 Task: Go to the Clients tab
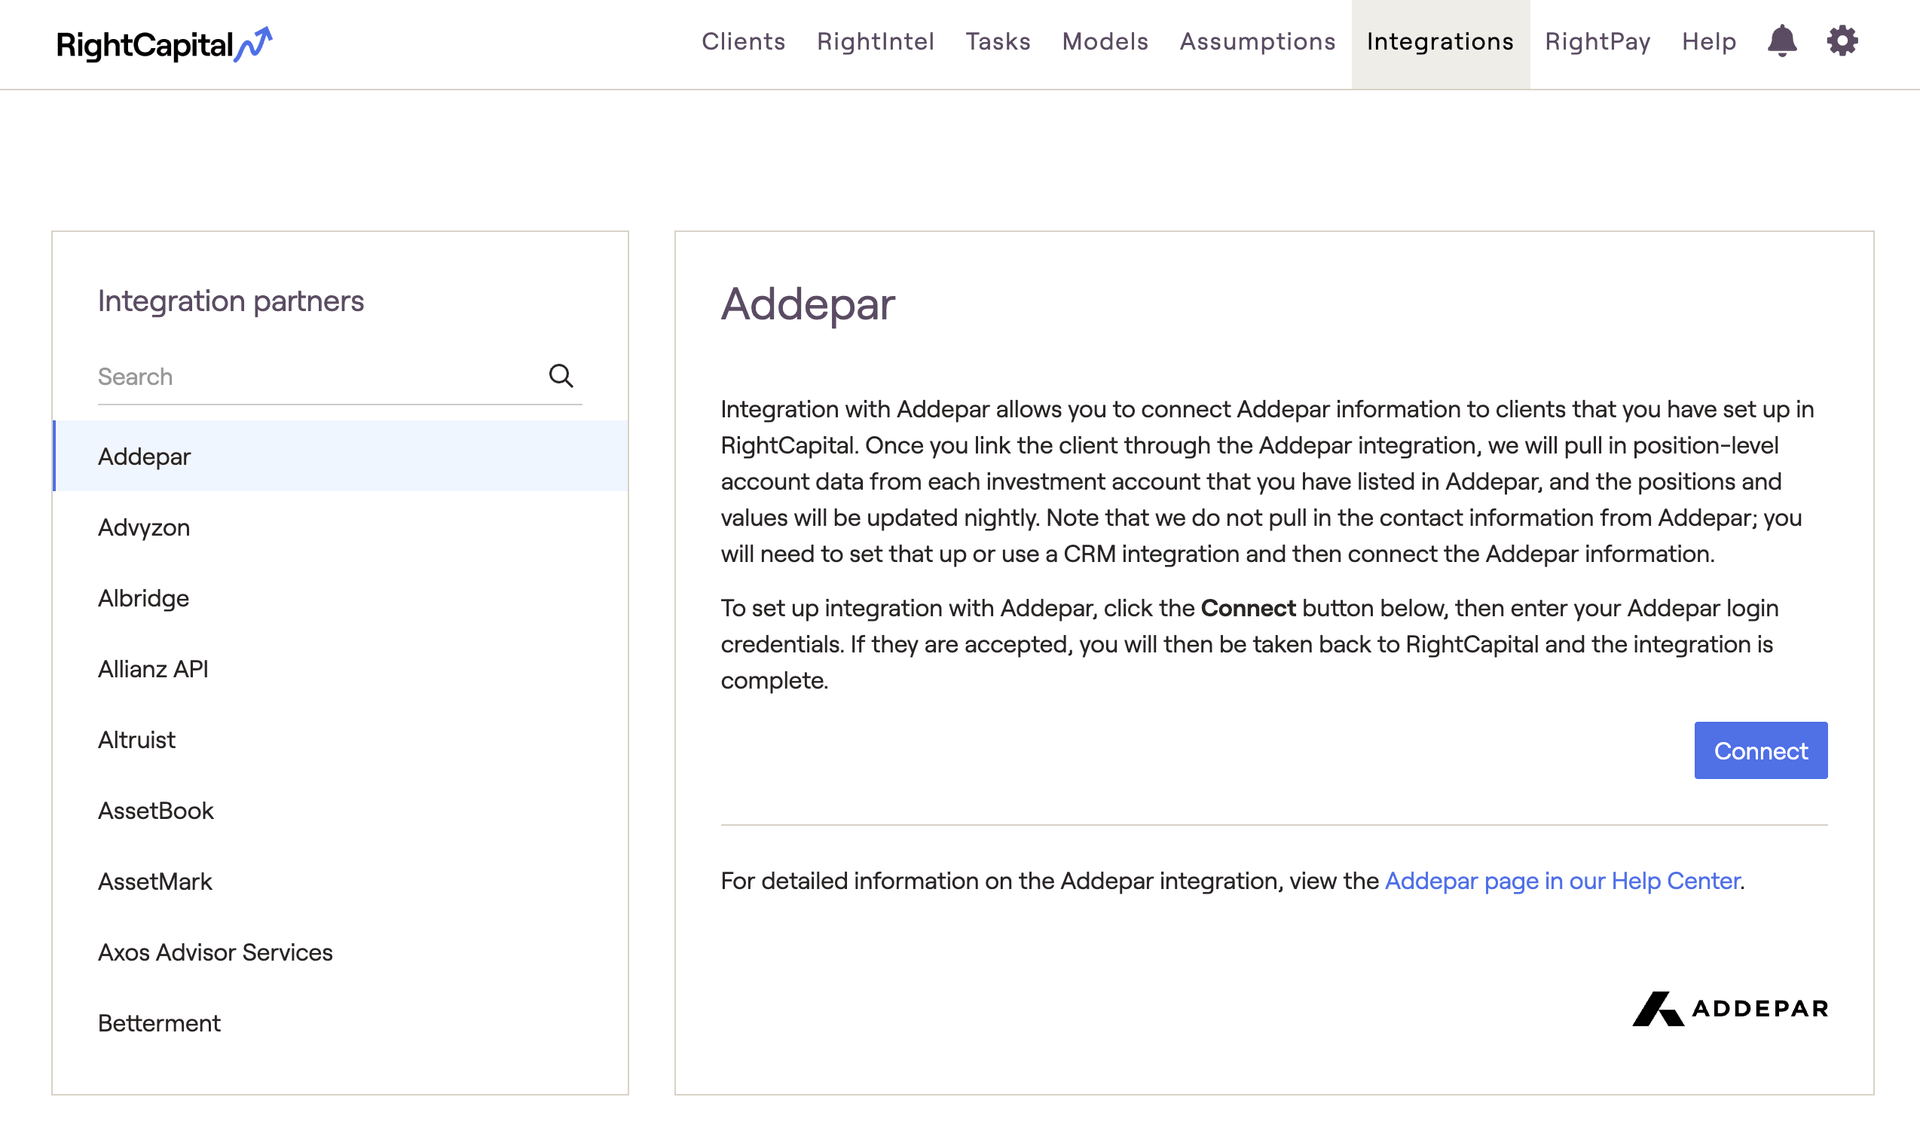tap(743, 42)
